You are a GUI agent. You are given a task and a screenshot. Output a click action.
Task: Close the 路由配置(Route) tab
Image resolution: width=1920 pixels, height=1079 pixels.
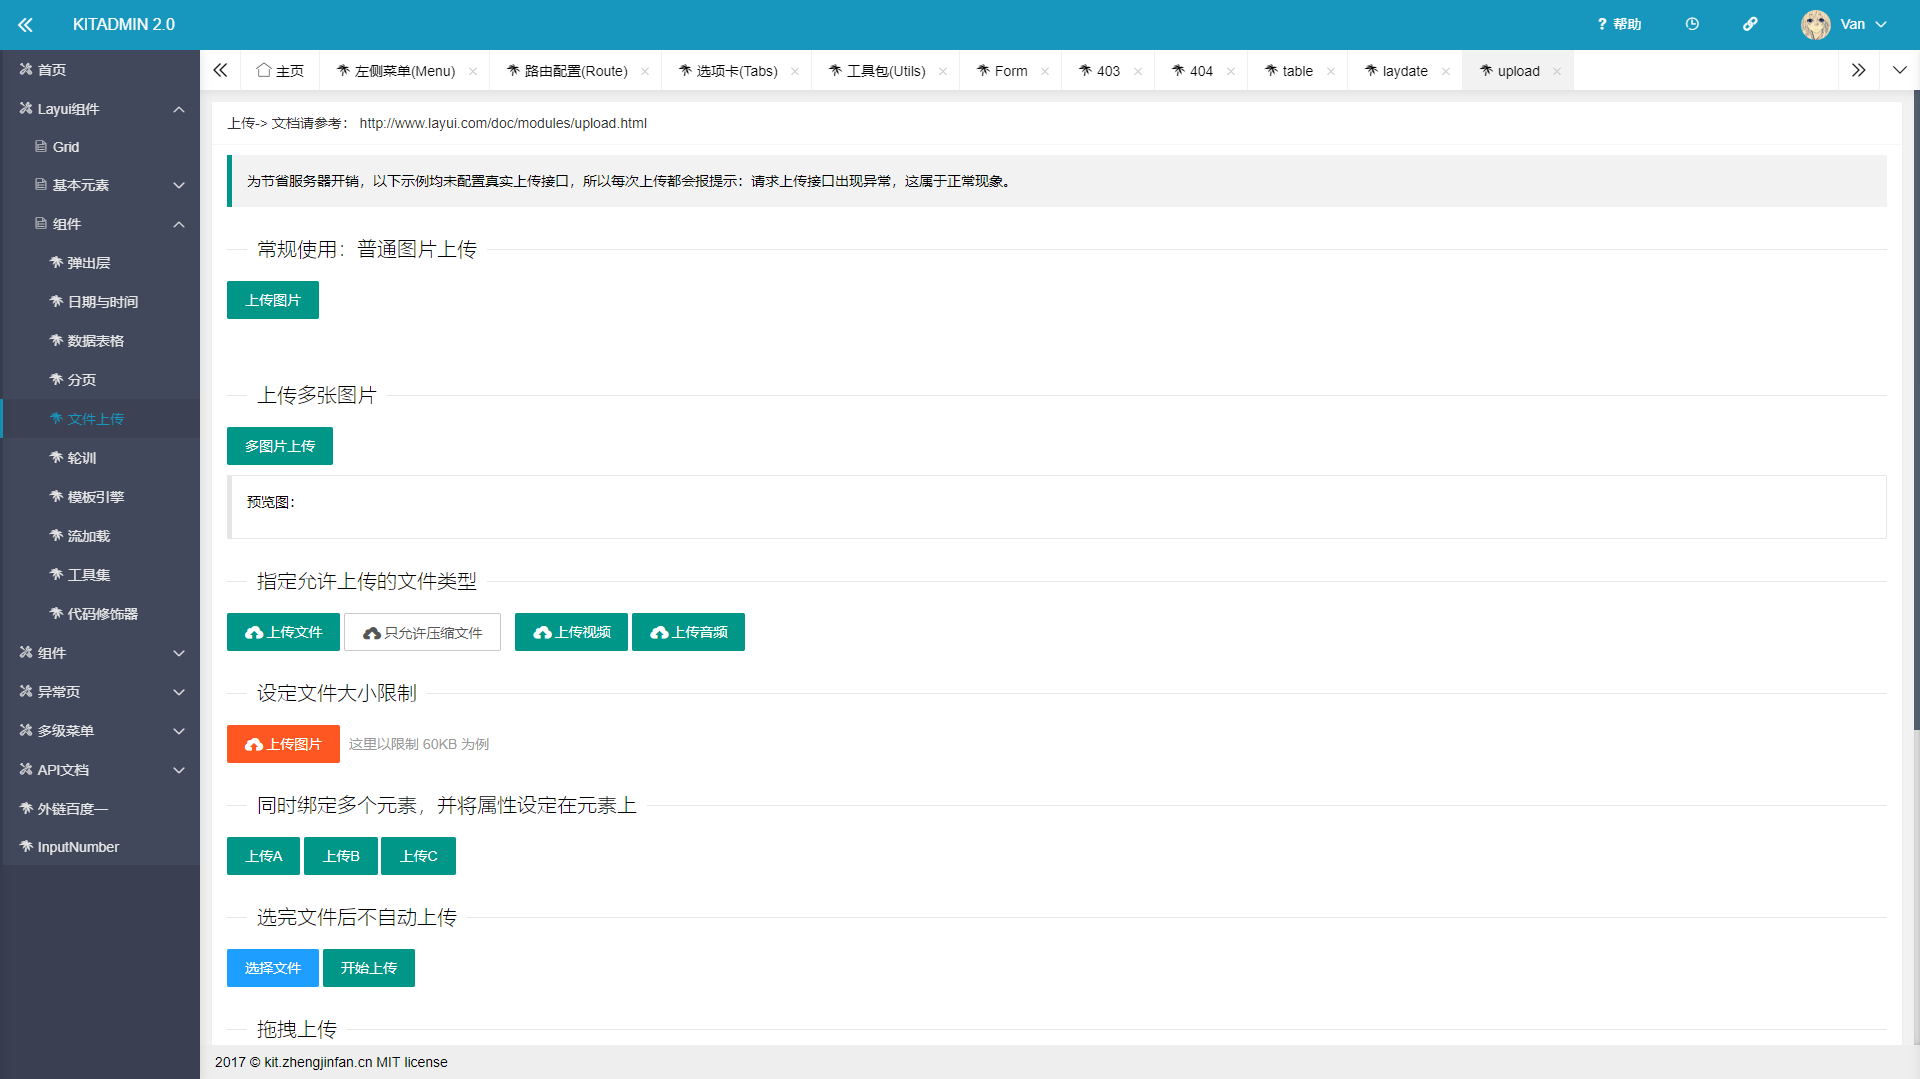point(645,71)
